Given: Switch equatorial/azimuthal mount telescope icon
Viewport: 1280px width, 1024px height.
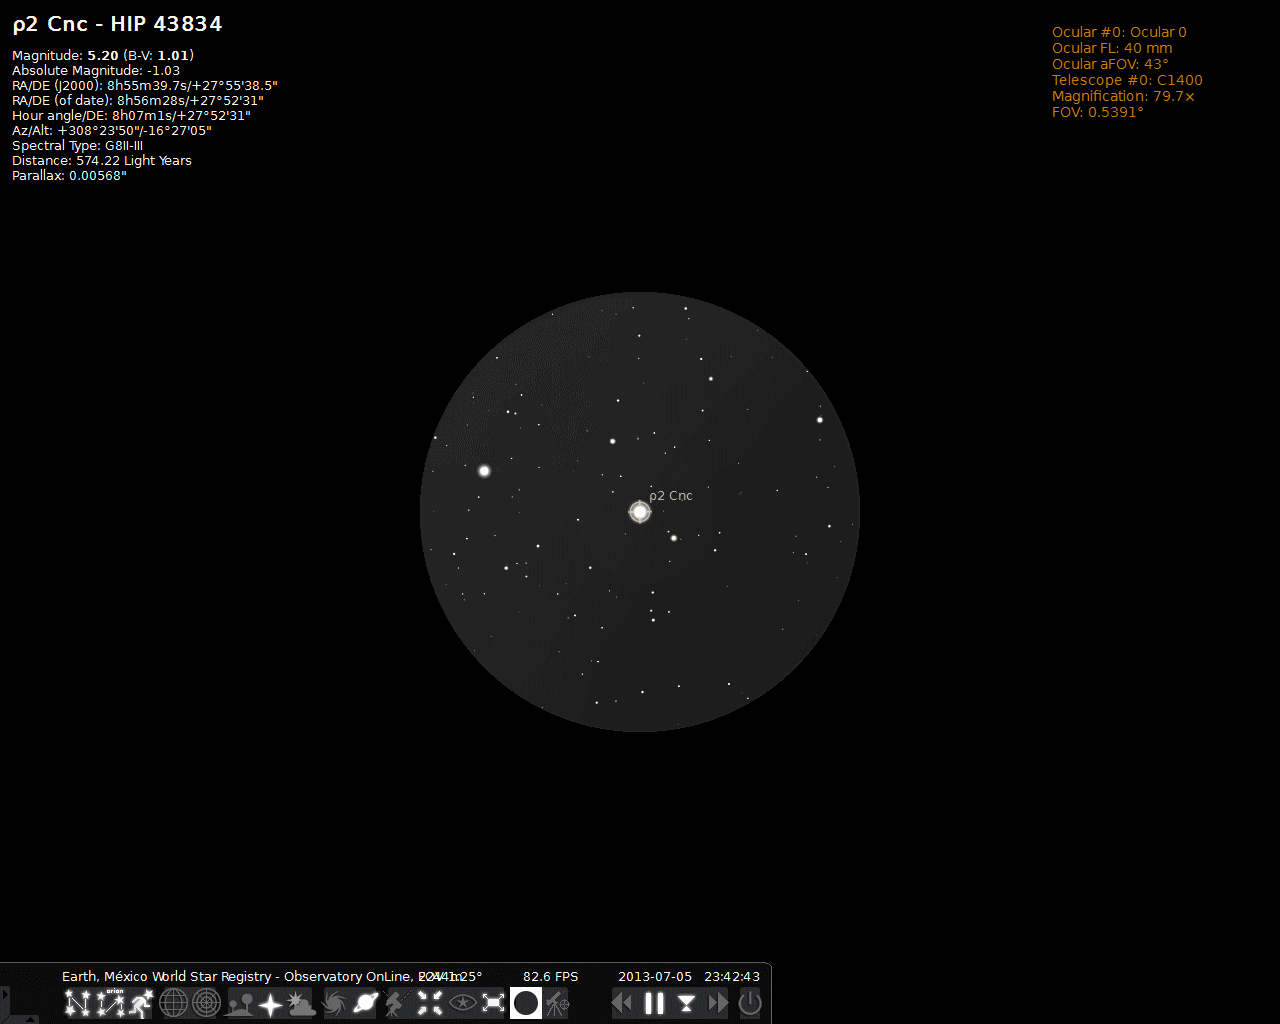Looking at the screenshot, I should point(397,1003).
